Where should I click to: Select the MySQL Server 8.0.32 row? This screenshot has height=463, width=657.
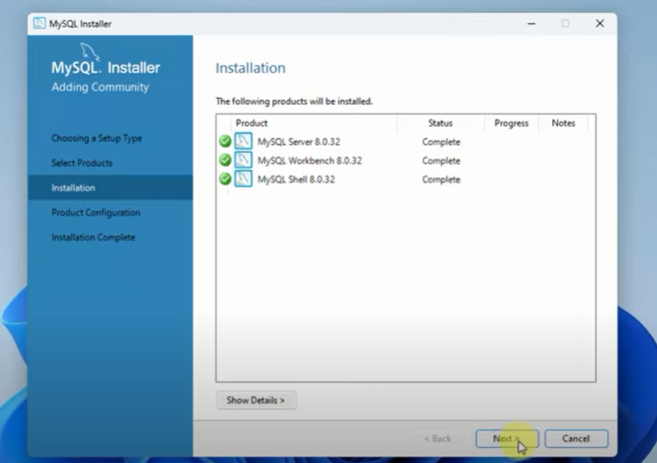click(x=406, y=142)
